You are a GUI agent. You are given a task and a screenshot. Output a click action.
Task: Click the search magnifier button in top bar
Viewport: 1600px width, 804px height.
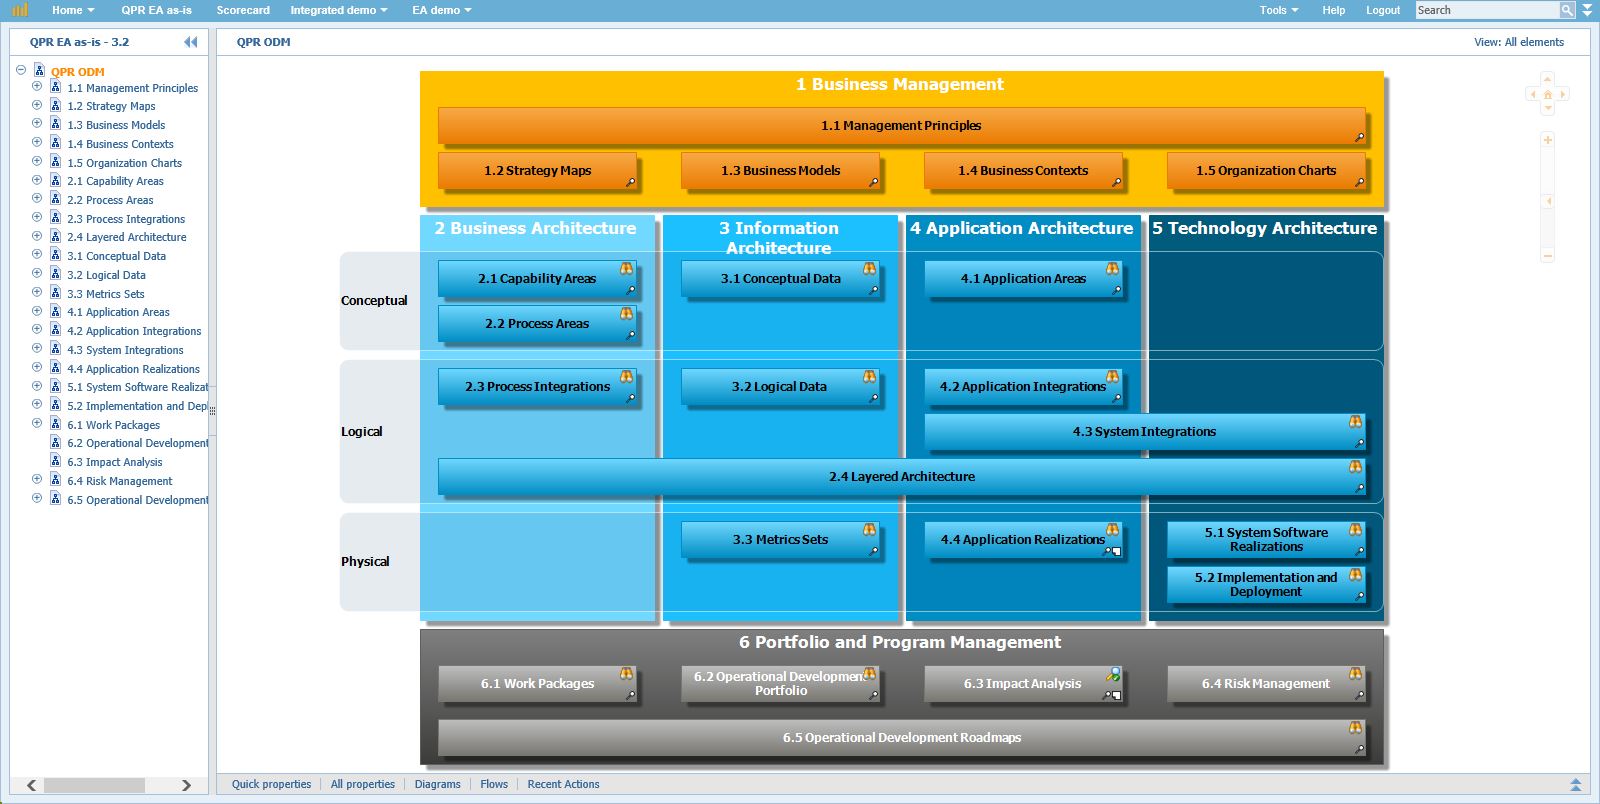(1567, 10)
